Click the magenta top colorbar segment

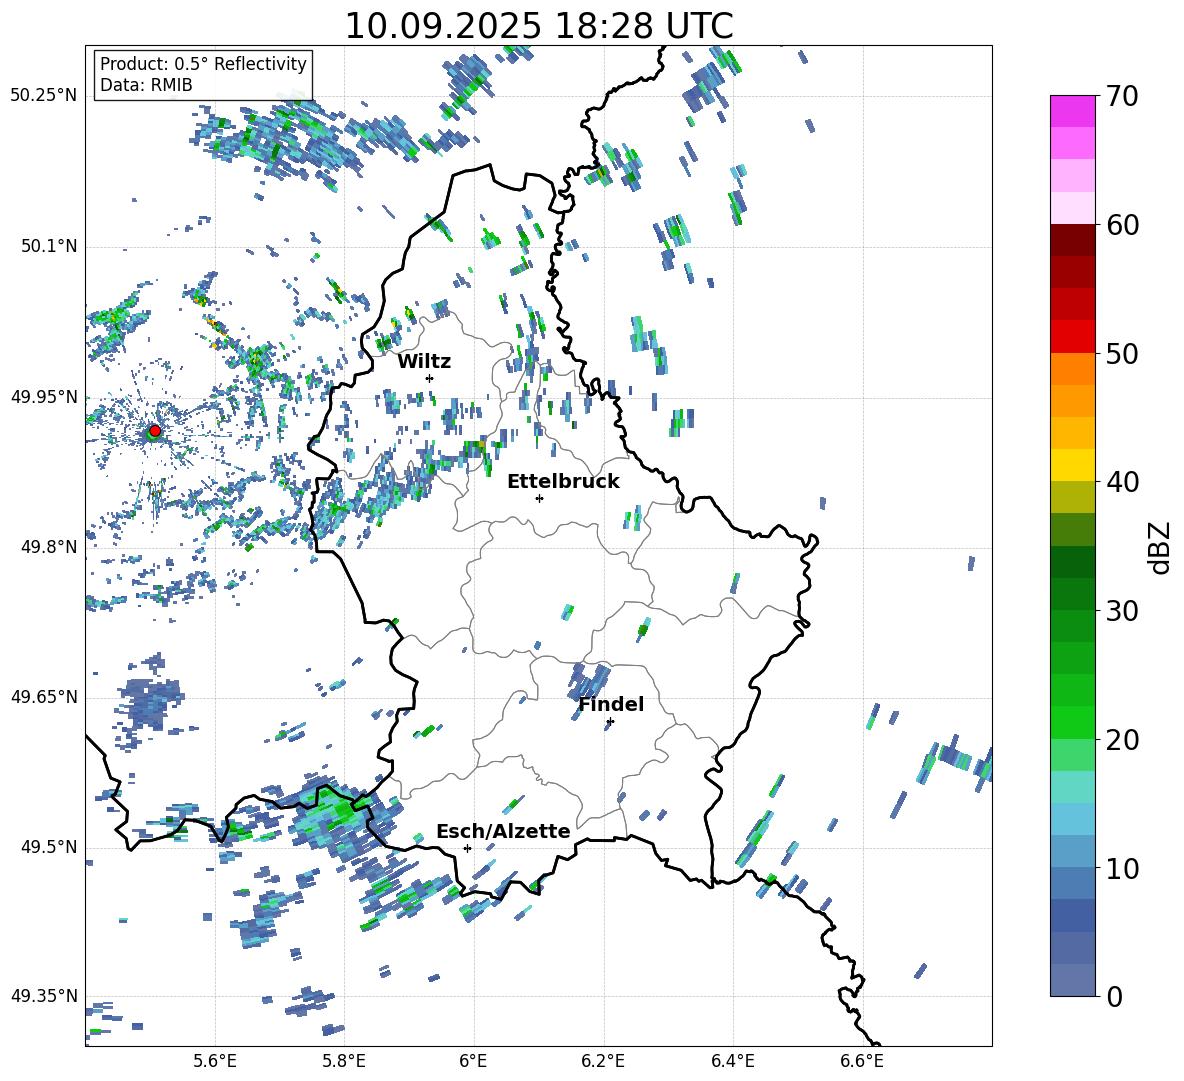click(x=1073, y=112)
